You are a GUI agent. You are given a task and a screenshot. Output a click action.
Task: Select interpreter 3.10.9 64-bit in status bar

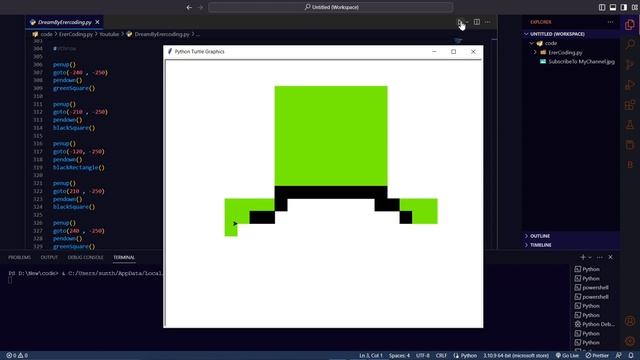pos(516,356)
